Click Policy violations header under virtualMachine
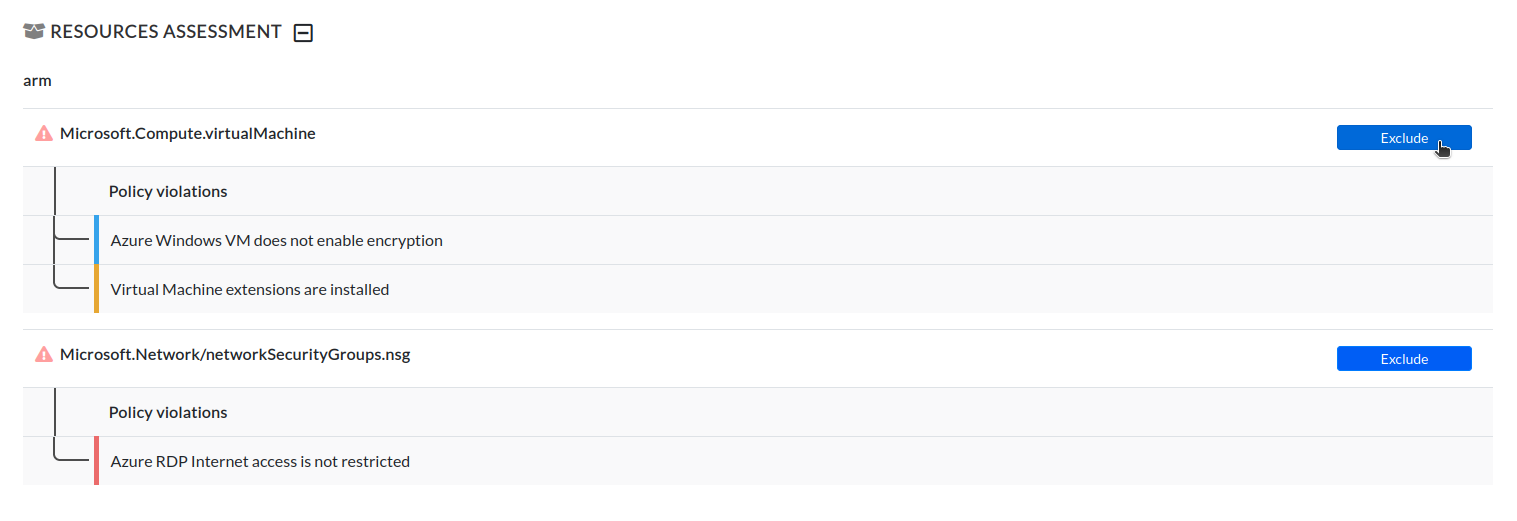1517x521 pixels. pyautogui.click(x=168, y=191)
